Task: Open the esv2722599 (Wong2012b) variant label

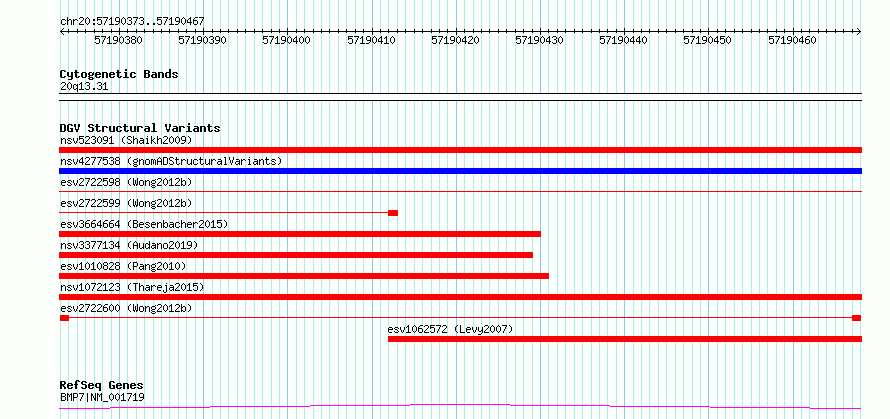Action: tap(126, 203)
